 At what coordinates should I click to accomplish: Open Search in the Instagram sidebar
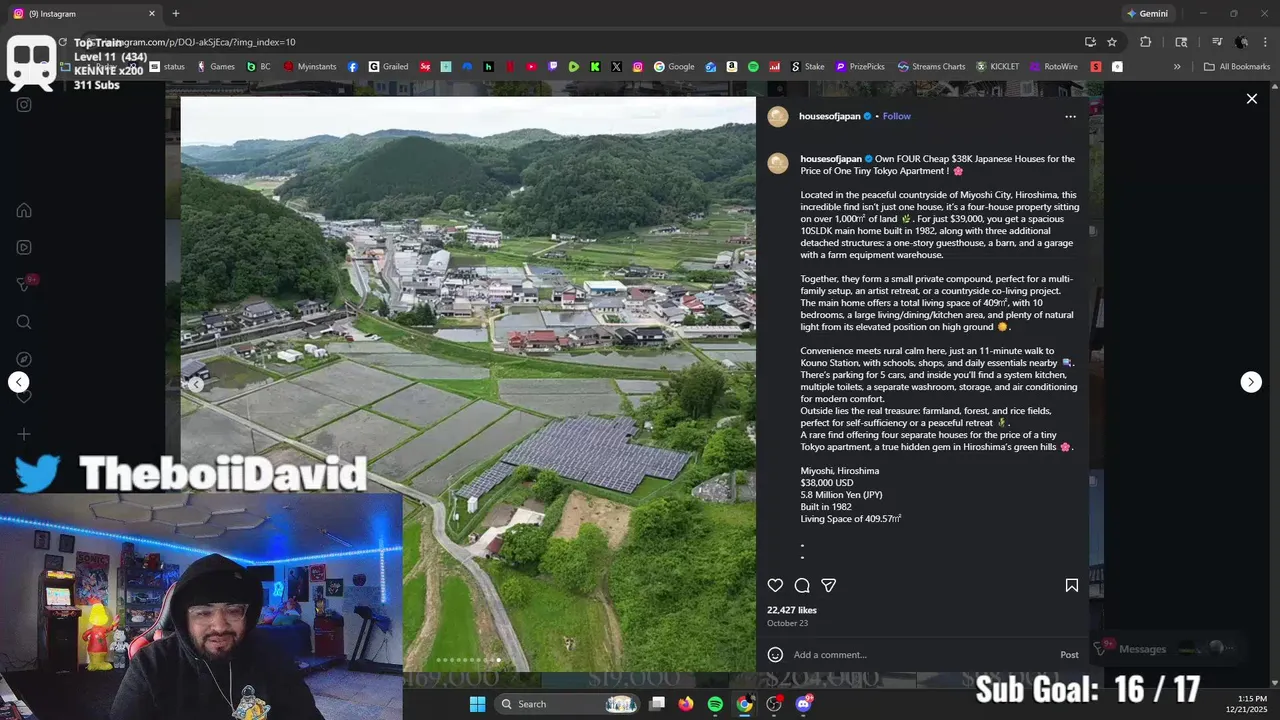click(x=24, y=322)
